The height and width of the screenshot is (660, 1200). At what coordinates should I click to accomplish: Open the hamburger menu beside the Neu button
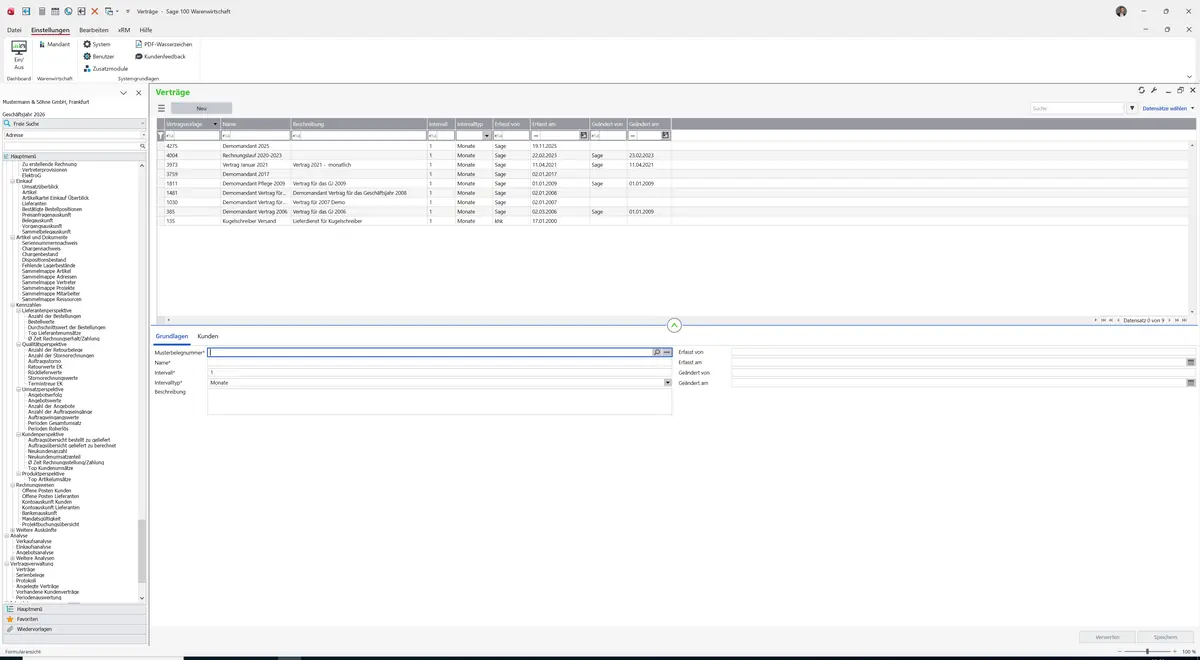(161, 108)
